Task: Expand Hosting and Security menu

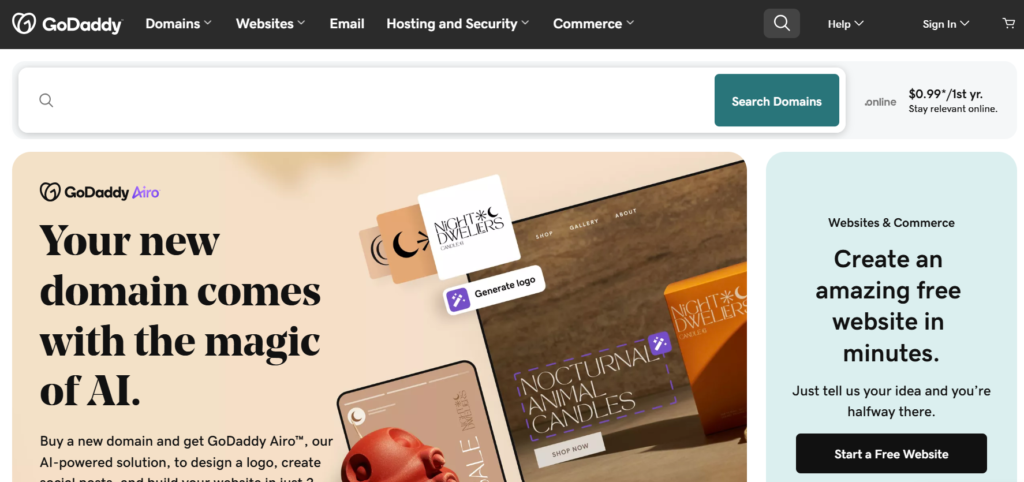Action: click(x=458, y=24)
